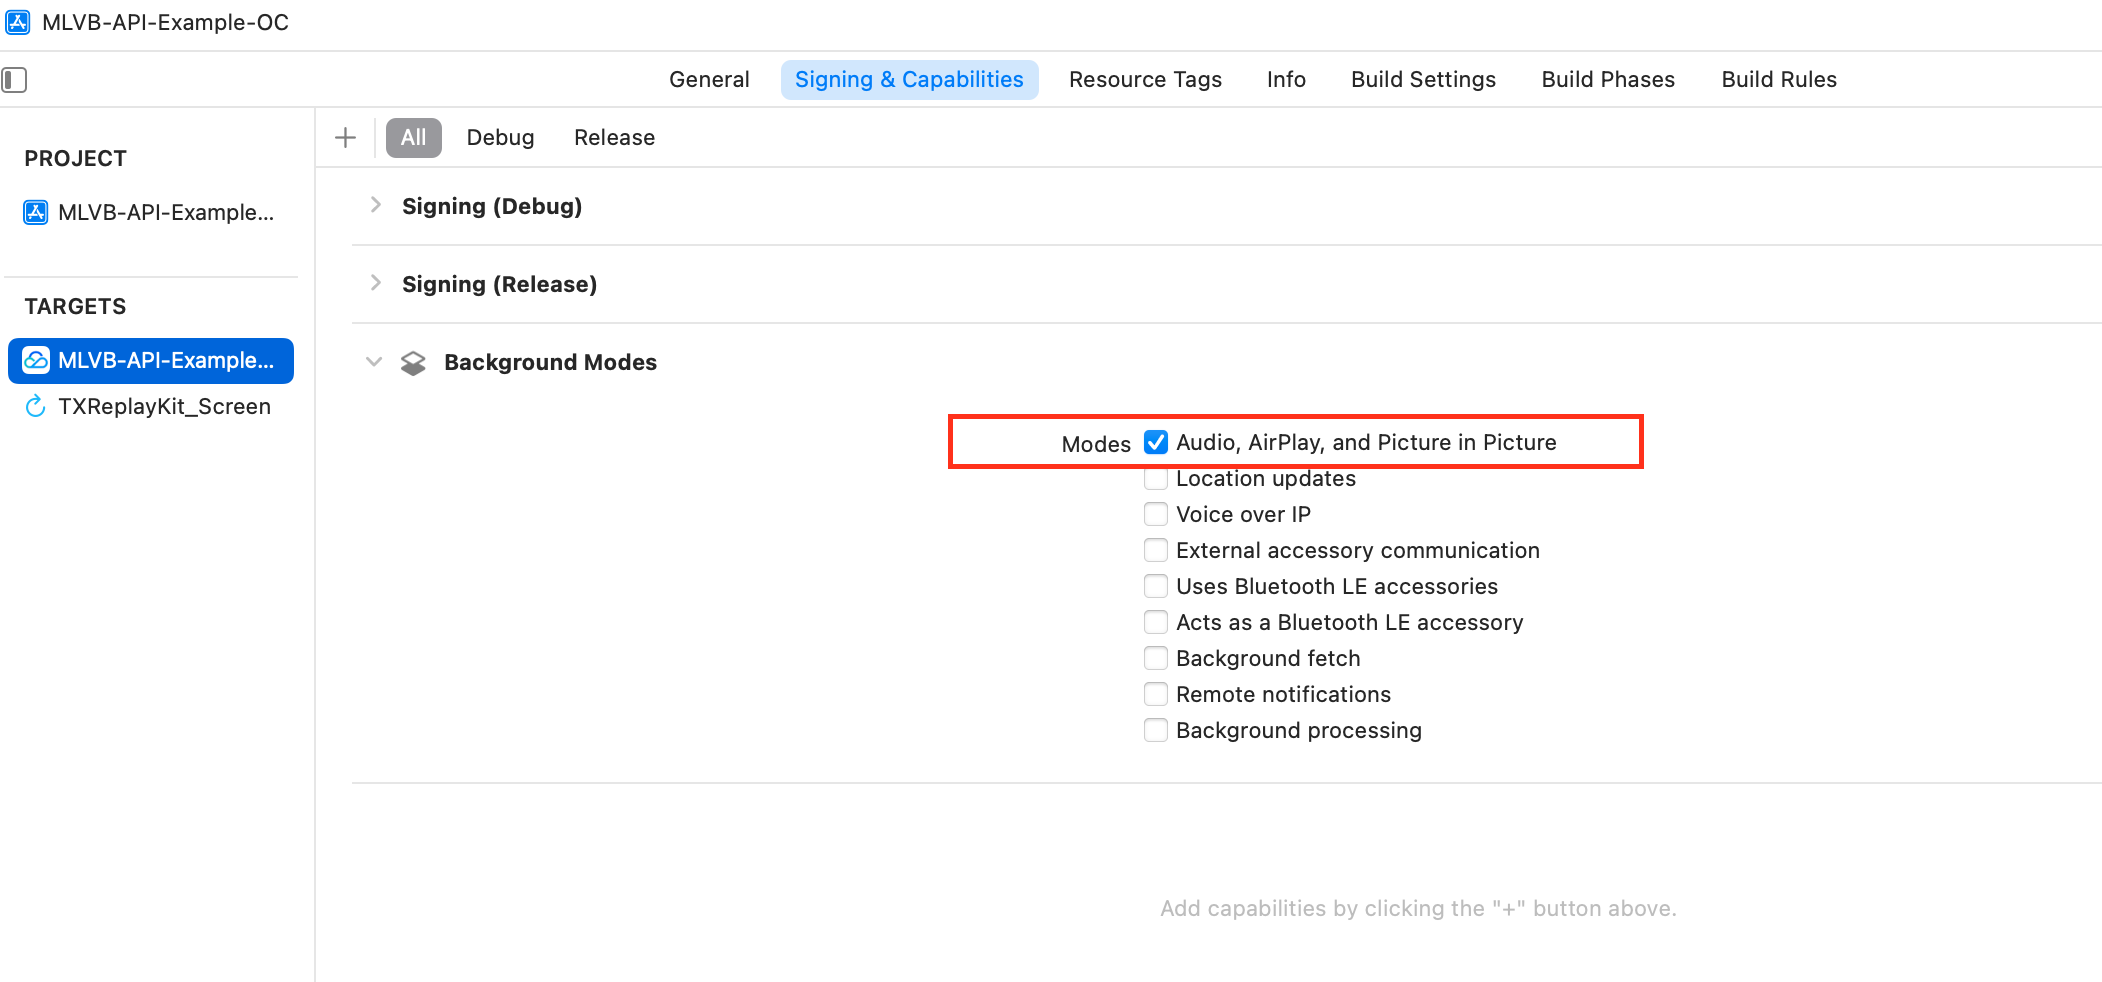Expand the Signing (Debug) section

(x=376, y=205)
